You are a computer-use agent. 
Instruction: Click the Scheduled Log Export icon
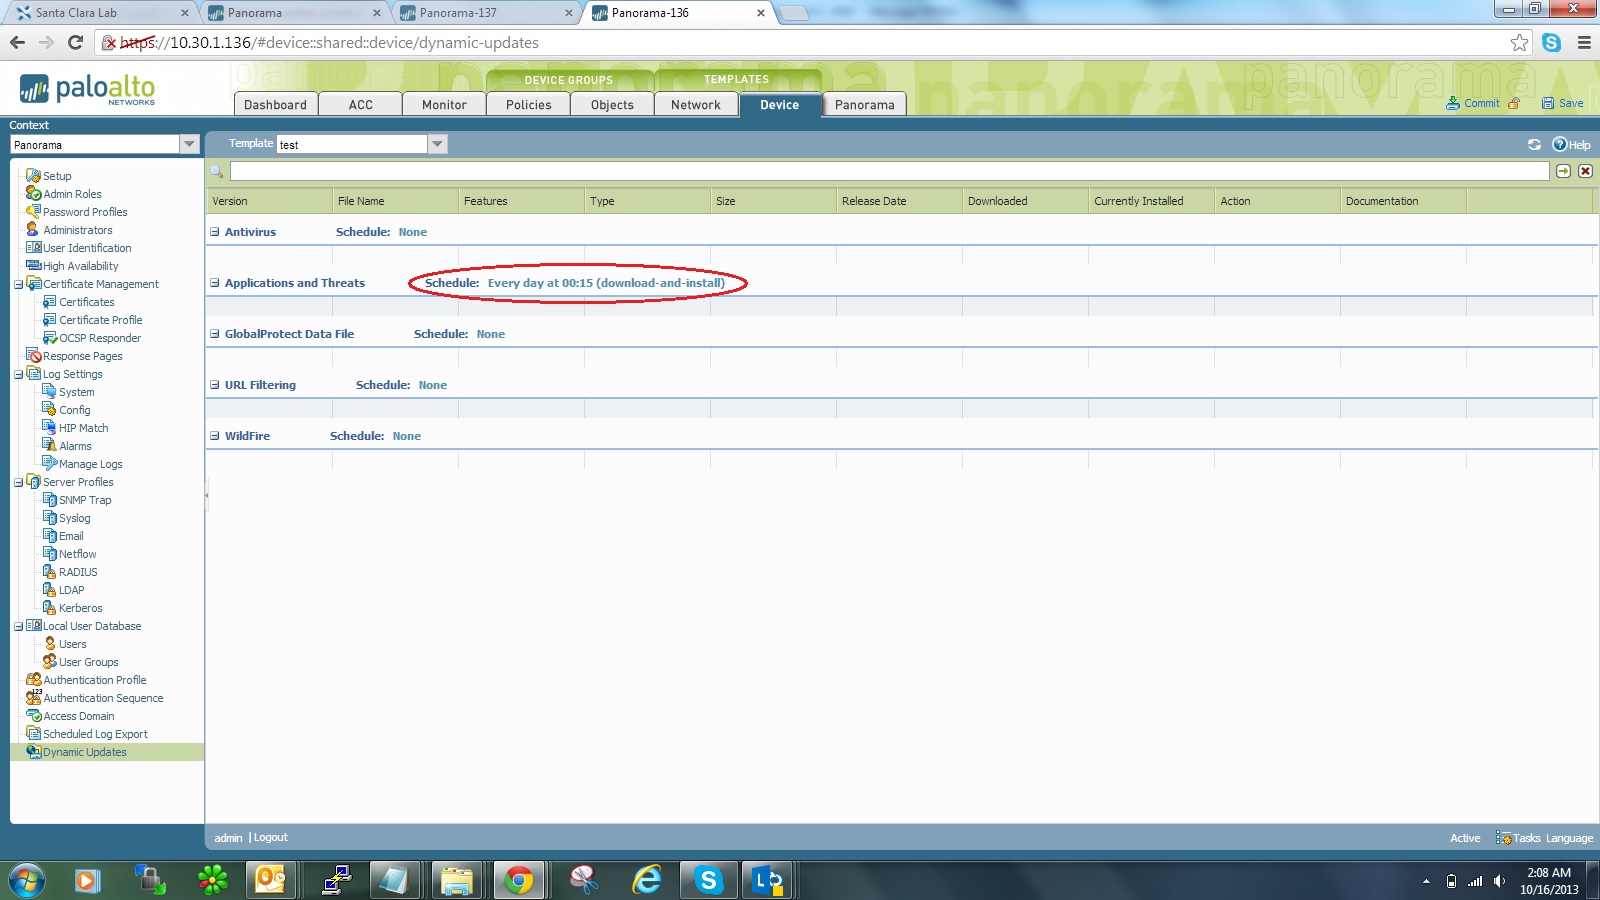pyautogui.click(x=33, y=734)
